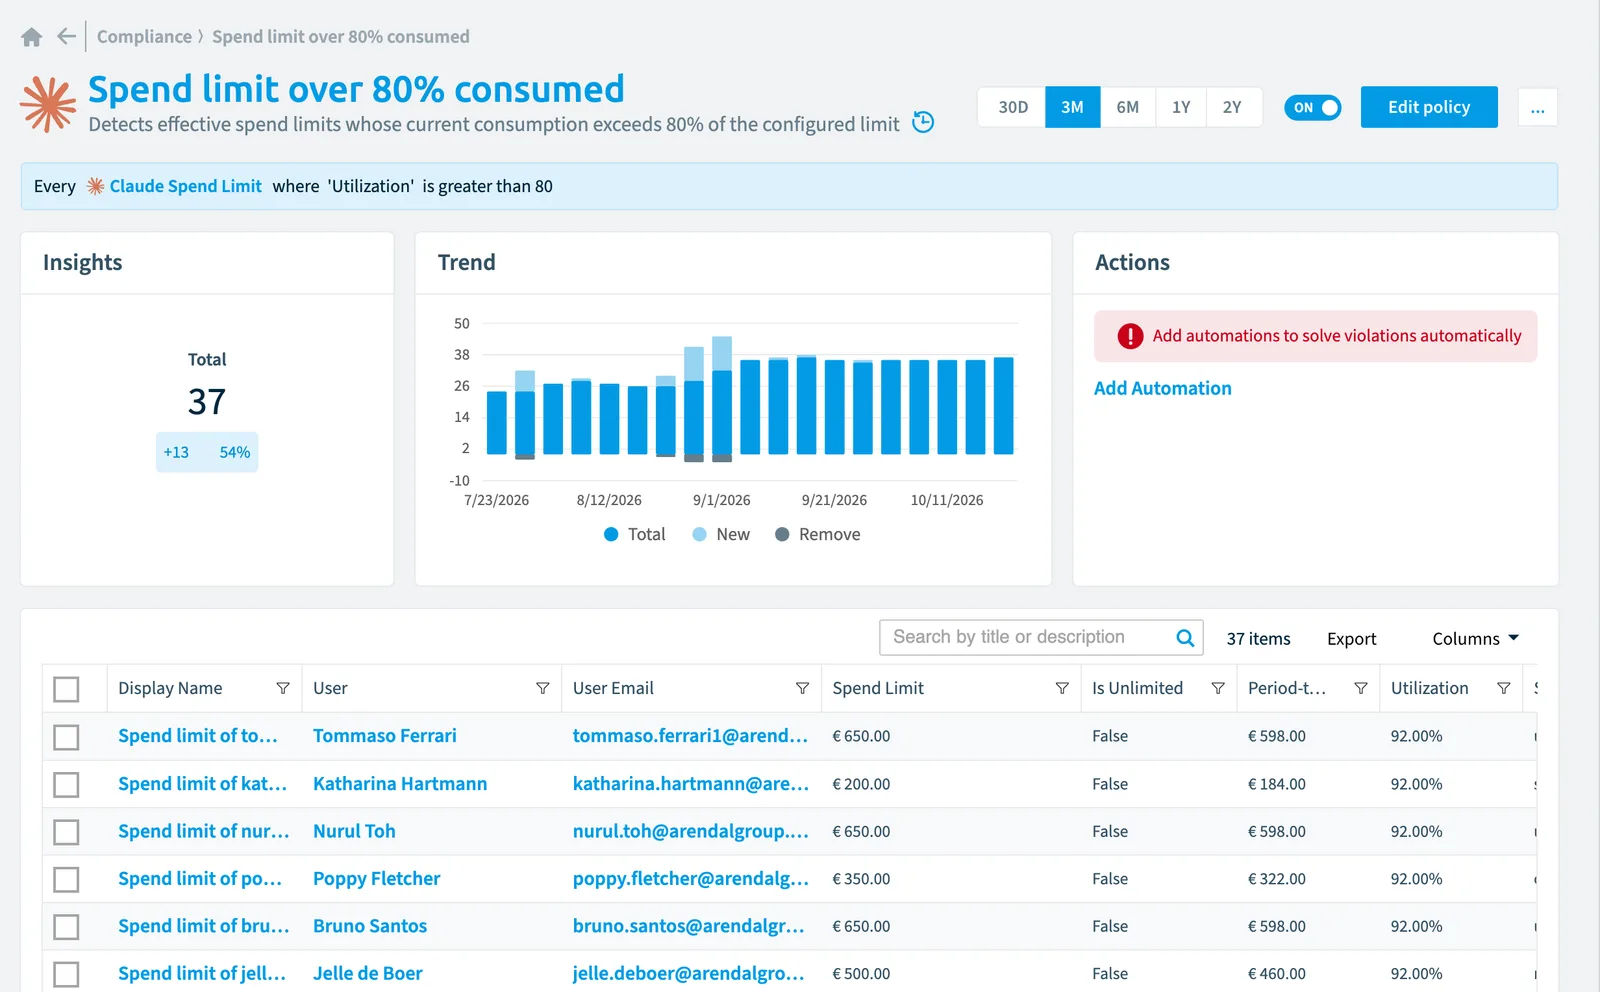Open User Email column filter icon
Viewport: 1600px width, 992px height.
(802, 688)
